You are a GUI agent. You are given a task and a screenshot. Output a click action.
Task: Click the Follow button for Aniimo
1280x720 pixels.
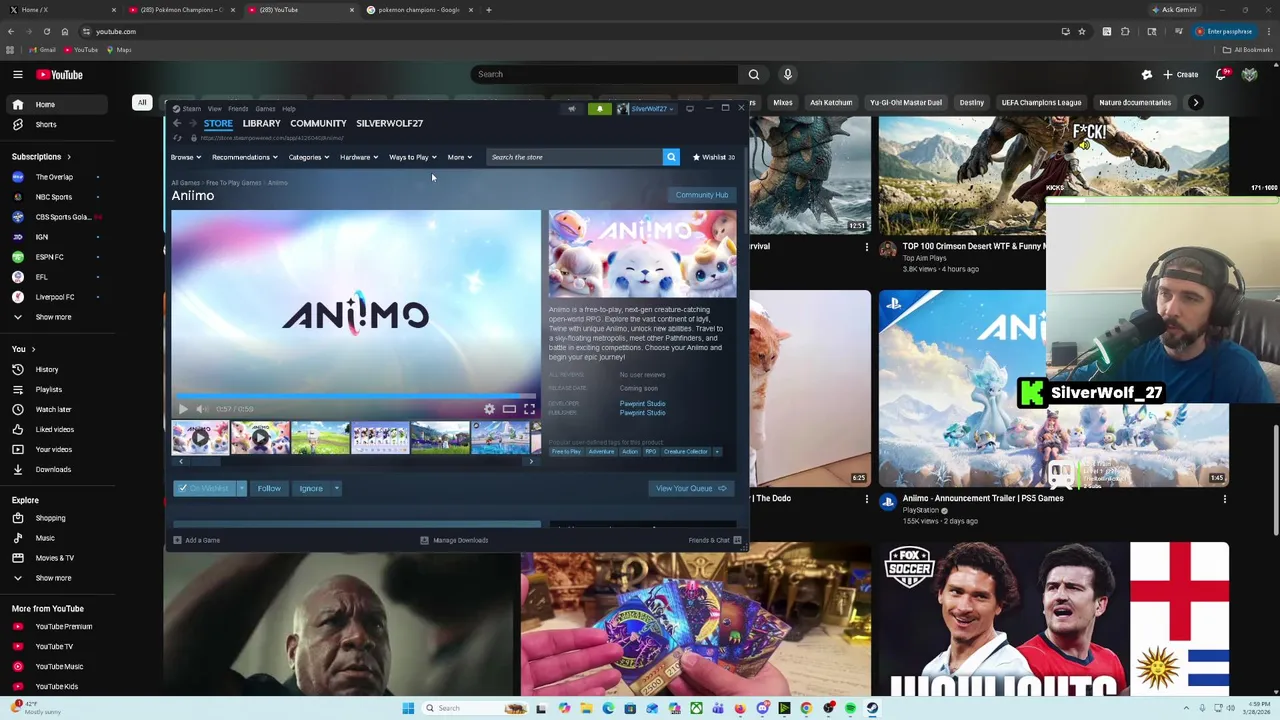pos(269,488)
